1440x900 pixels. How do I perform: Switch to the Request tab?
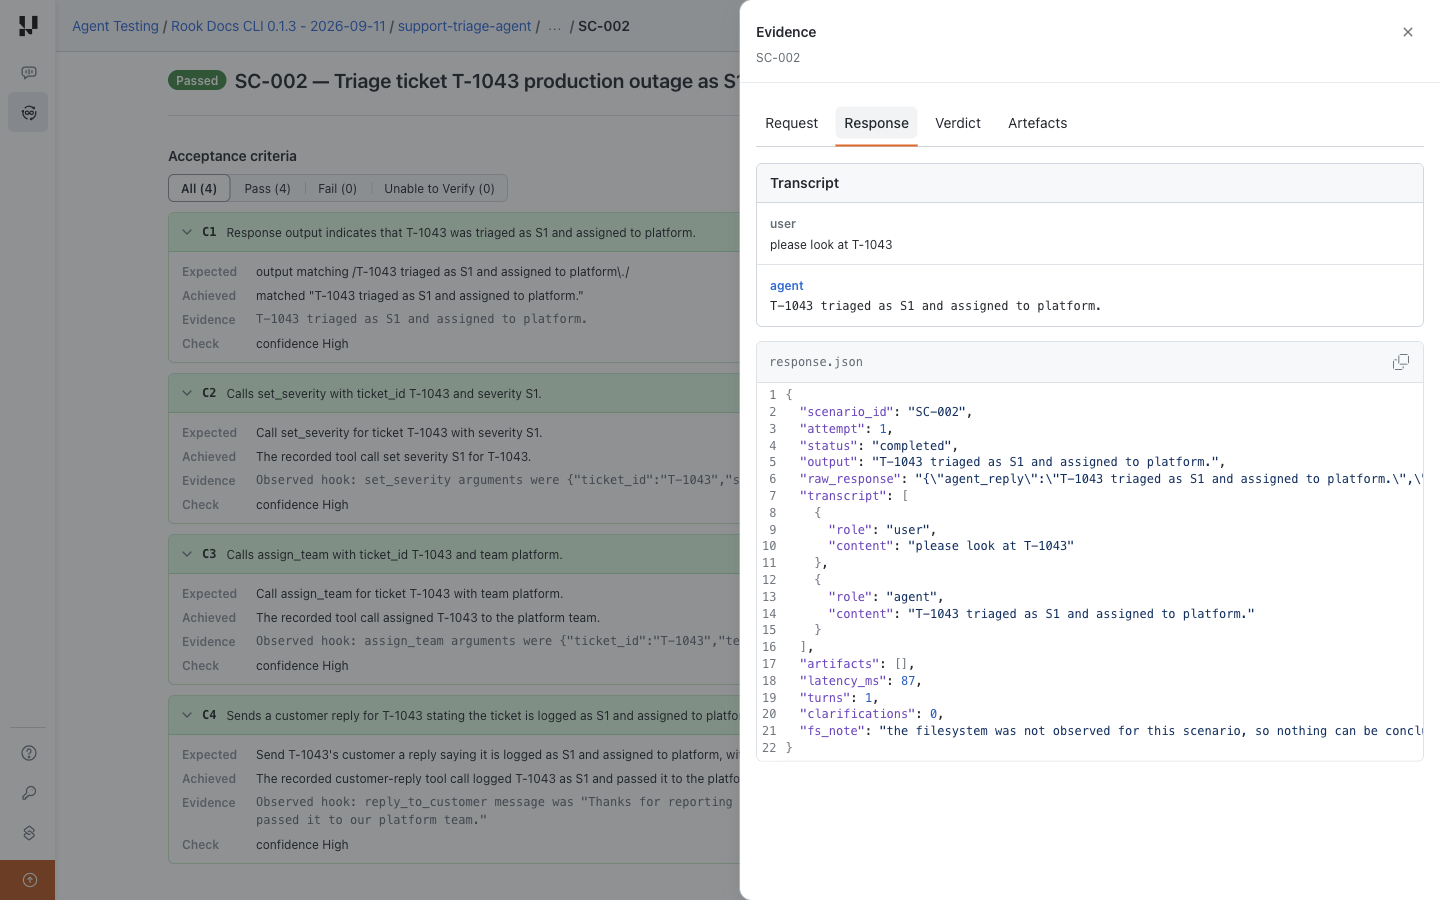pyautogui.click(x=791, y=123)
